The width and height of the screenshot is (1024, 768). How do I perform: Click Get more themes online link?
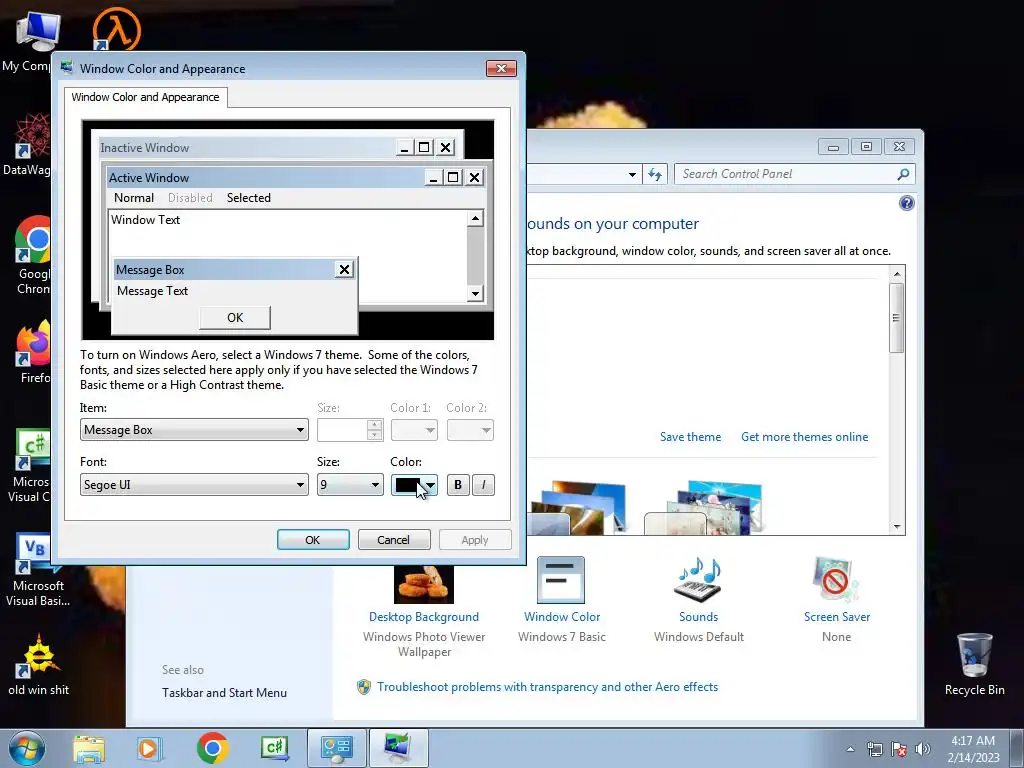[x=805, y=437]
